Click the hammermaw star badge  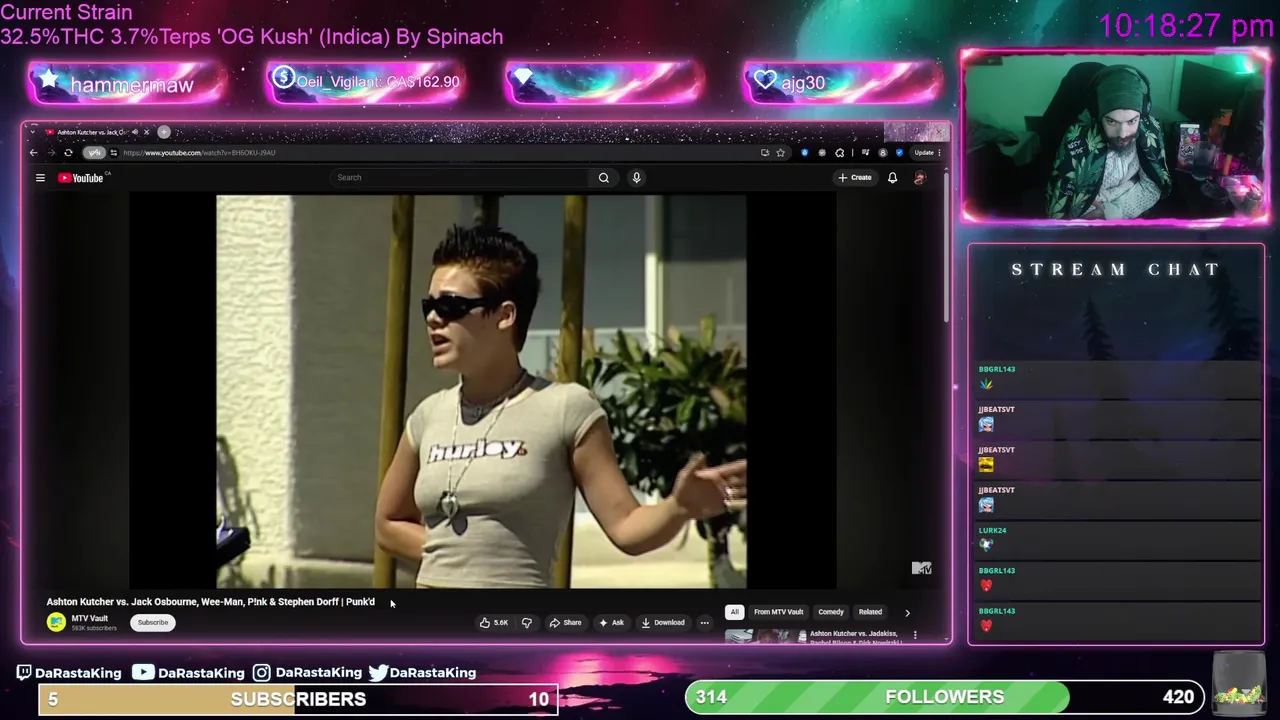coord(49,81)
